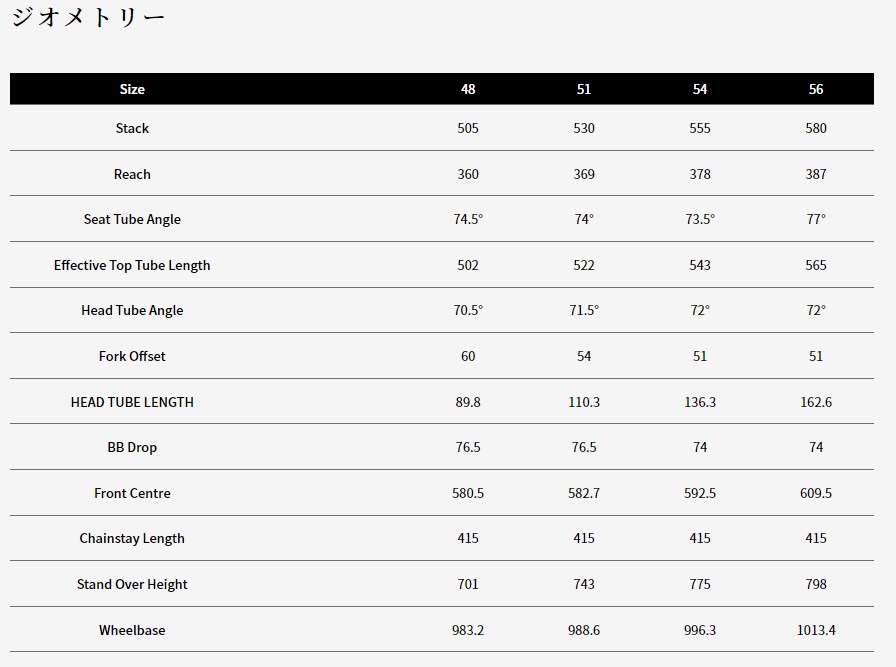Click the Front Centre label
This screenshot has height=667, width=896.
point(132,493)
